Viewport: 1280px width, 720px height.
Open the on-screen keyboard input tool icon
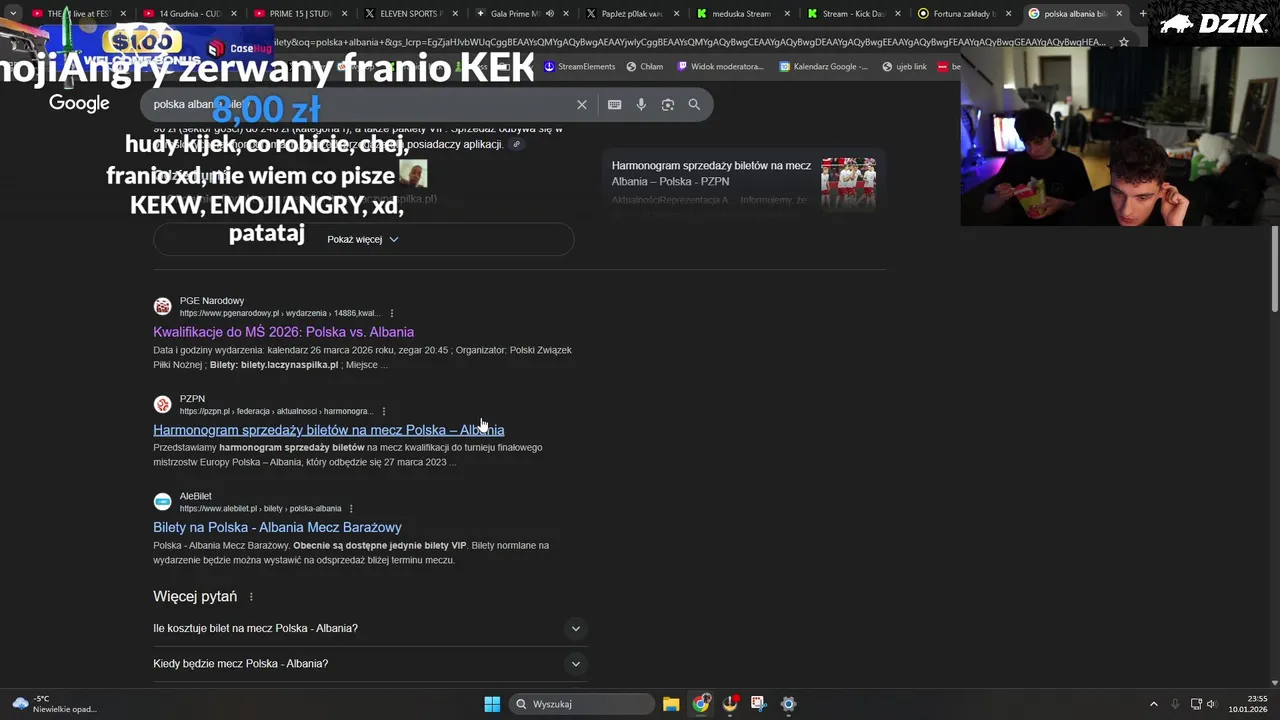pos(614,104)
